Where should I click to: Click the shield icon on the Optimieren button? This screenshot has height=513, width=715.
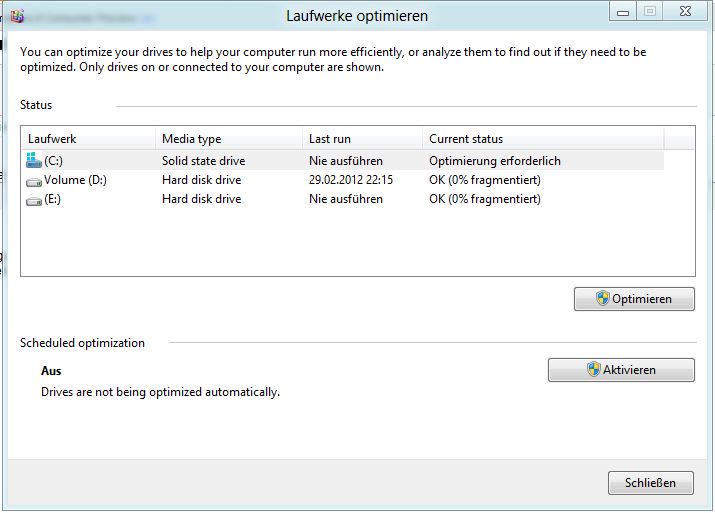pos(603,299)
